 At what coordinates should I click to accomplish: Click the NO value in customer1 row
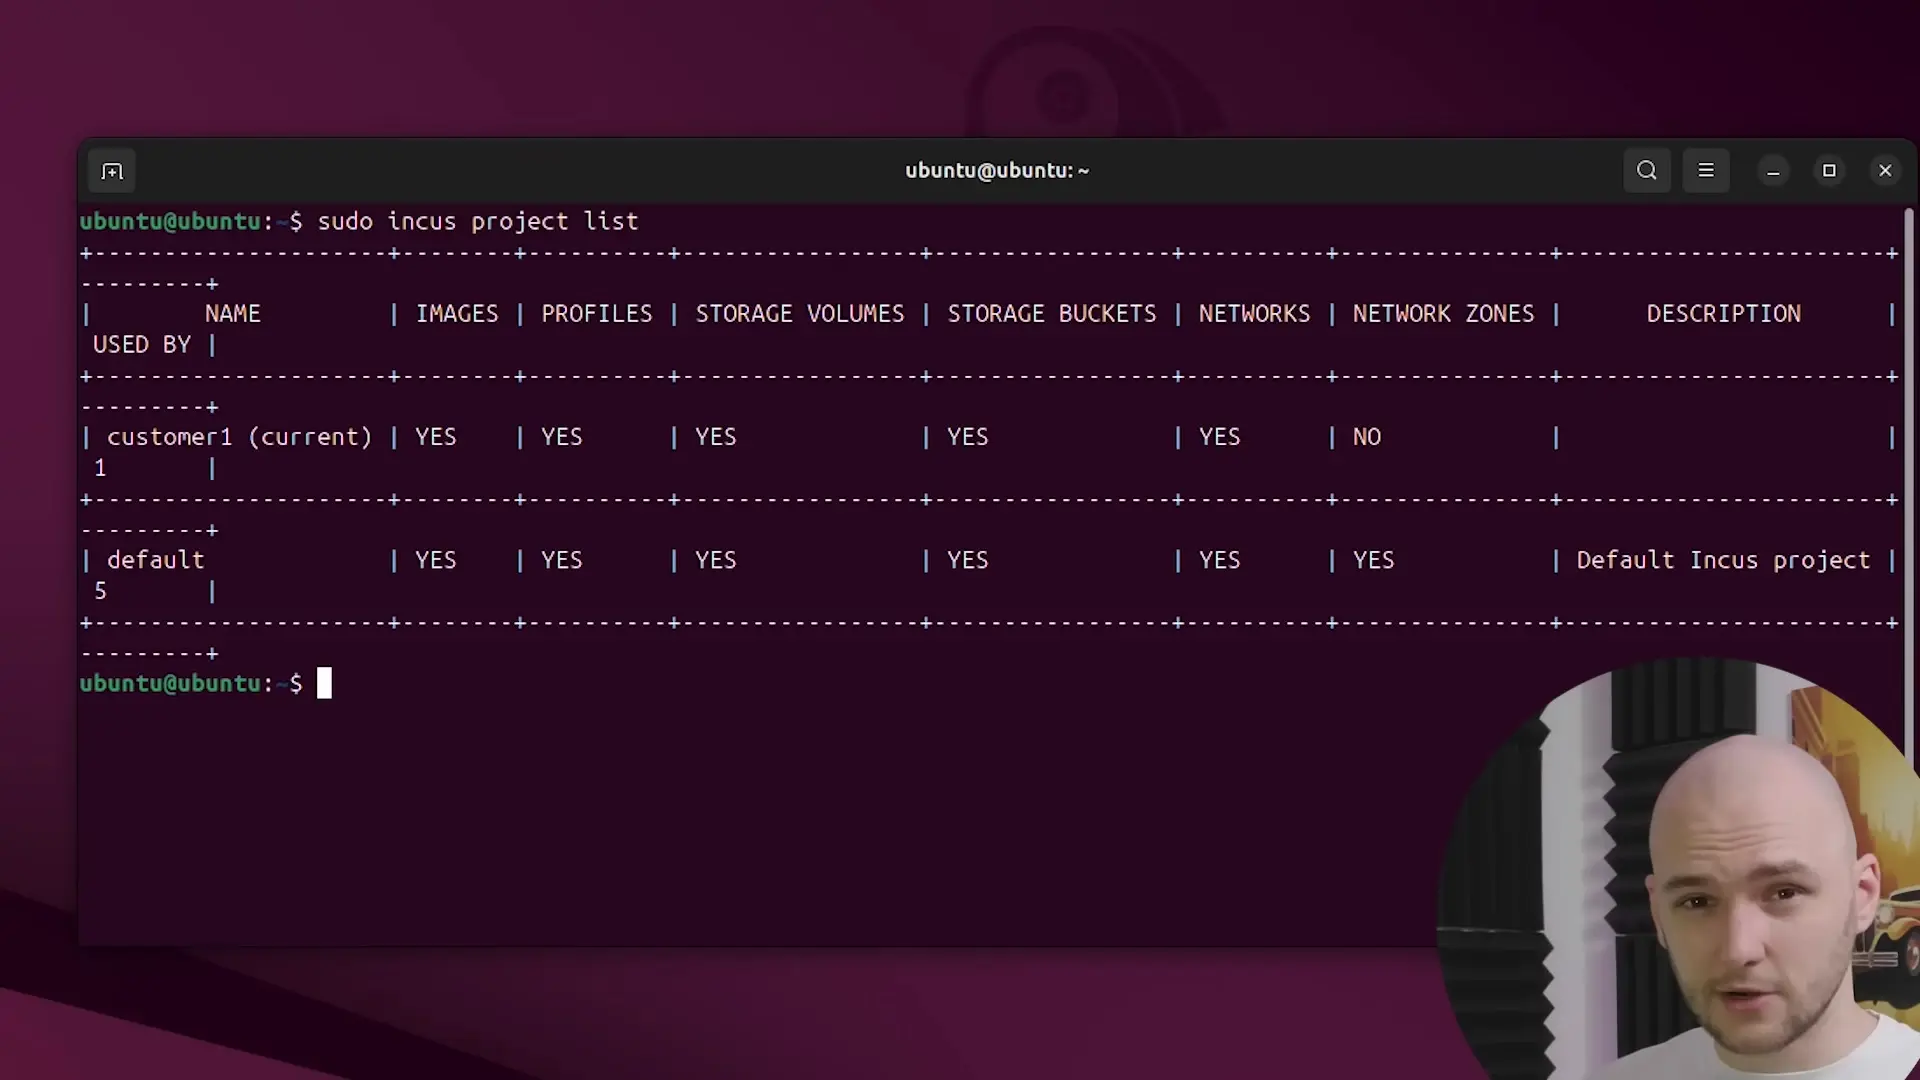tap(1367, 437)
